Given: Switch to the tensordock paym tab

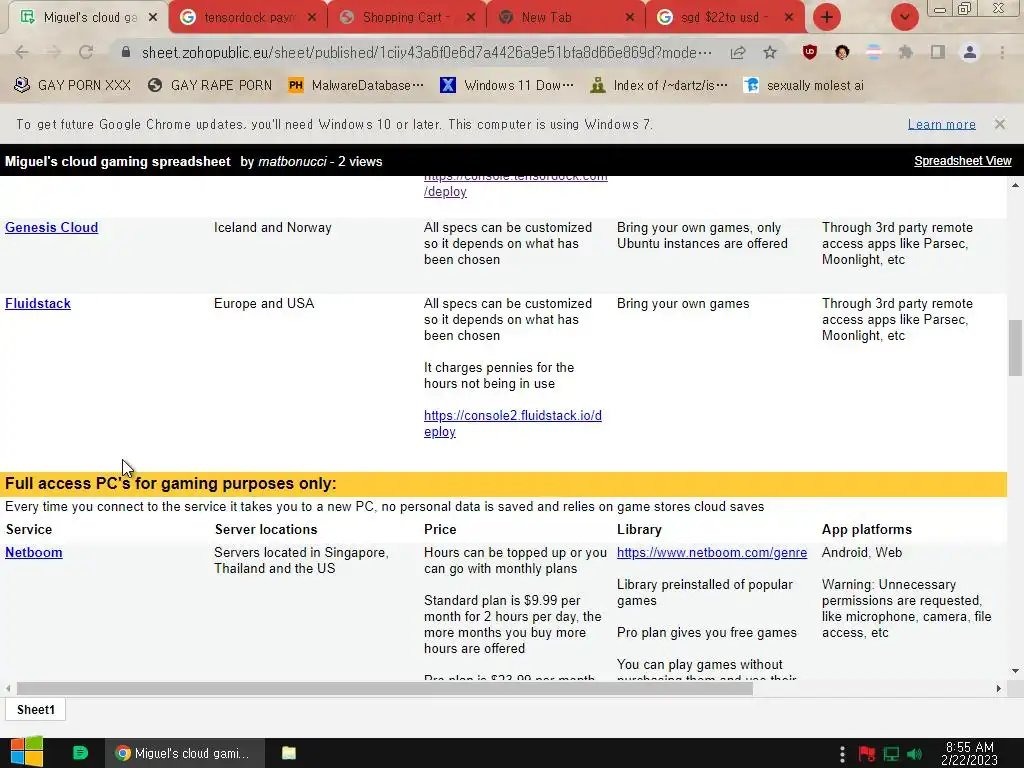Looking at the screenshot, I should point(248,18).
